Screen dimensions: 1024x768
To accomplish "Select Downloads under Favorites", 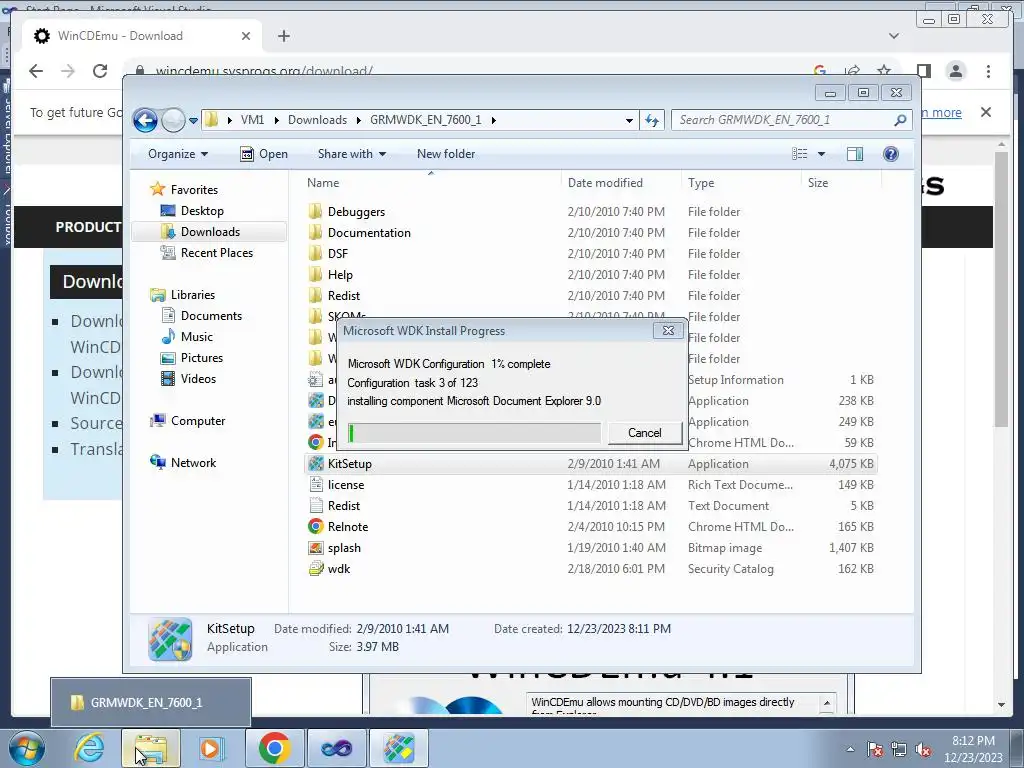I will pyautogui.click(x=210, y=232).
